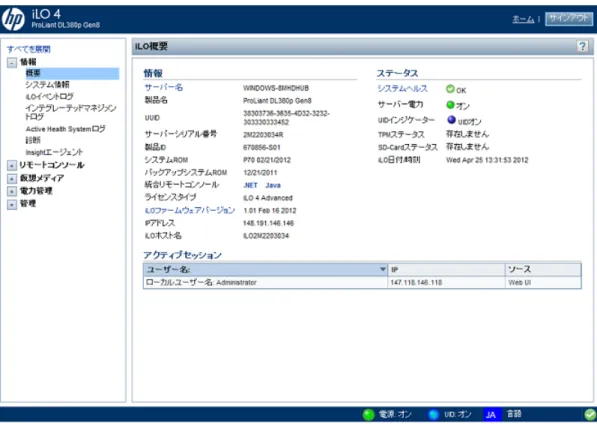Screen dimensions: 597x424
Task: Click the サインアウト button
Action: 569,19
